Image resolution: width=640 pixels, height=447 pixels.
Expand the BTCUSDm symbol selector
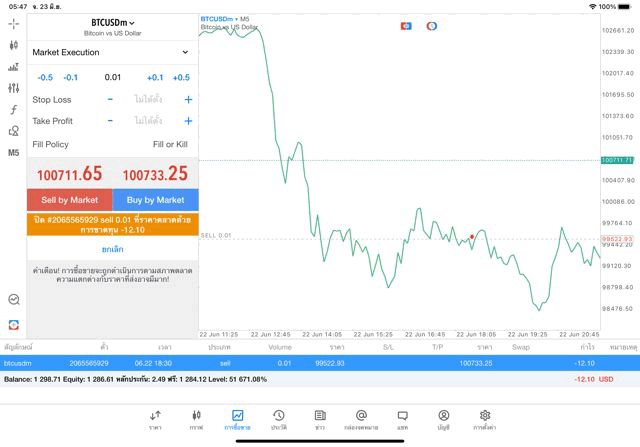[112, 22]
